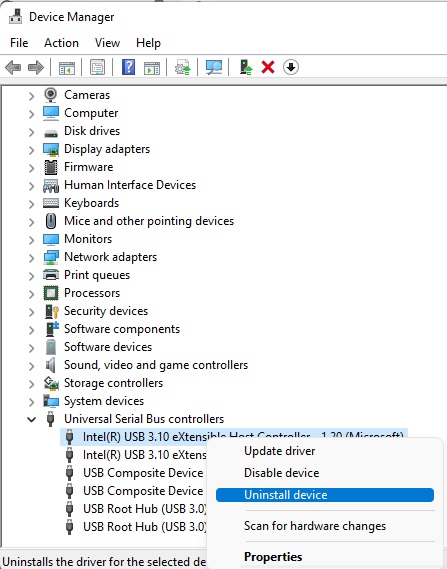Click the Keyboards icon
Viewport: 447px width, 569px height.
click(x=51, y=203)
